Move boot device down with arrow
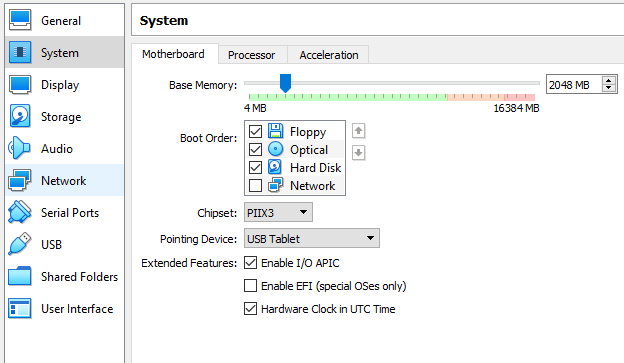This screenshot has height=363, width=624. tap(359, 152)
